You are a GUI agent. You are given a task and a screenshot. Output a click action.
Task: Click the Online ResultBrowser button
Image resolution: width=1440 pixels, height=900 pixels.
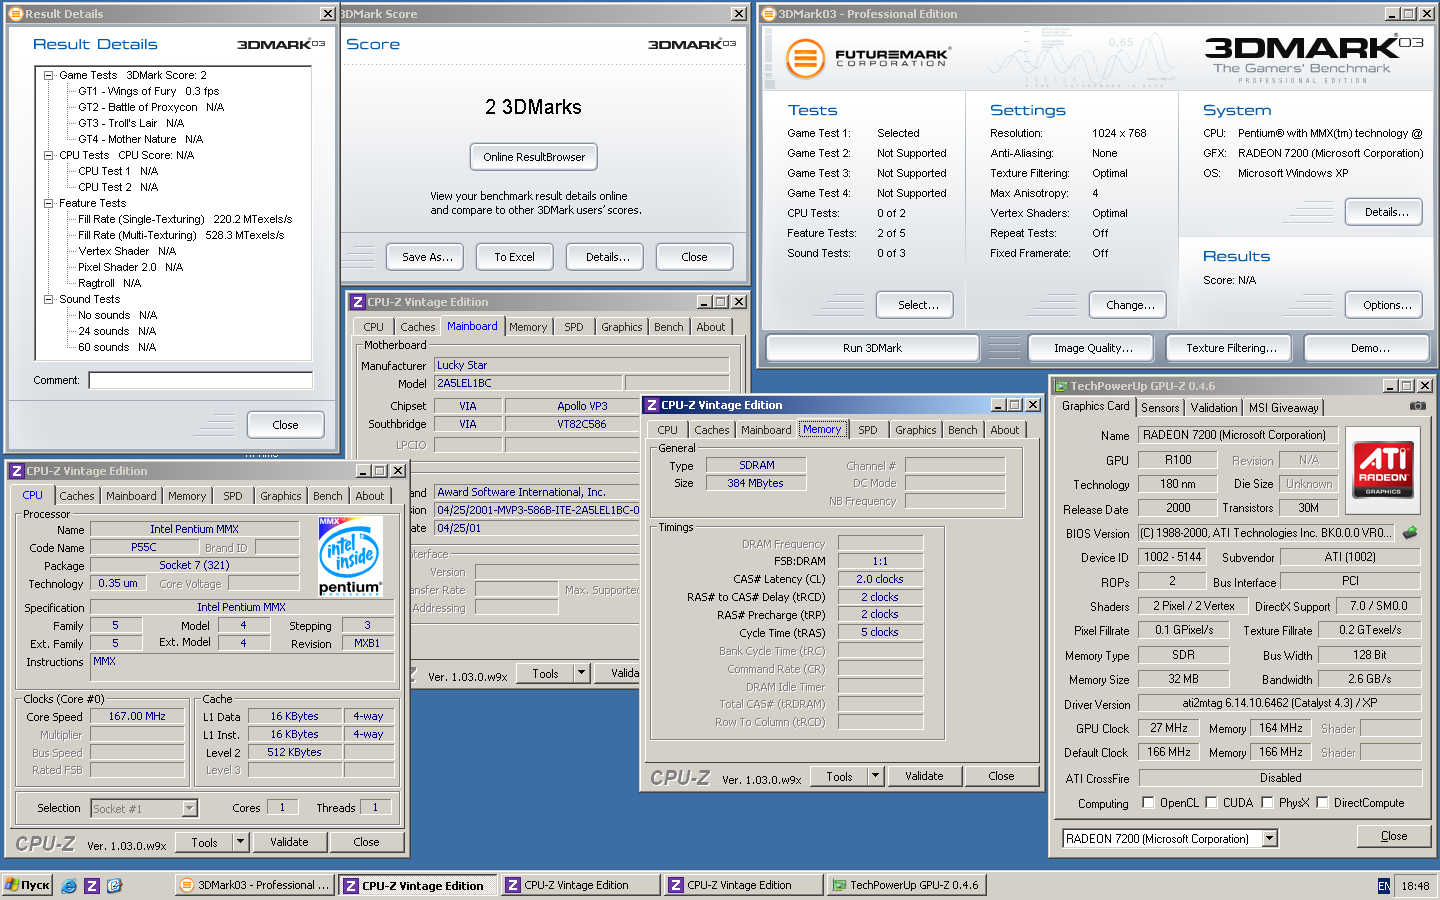(x=534, y=157)
